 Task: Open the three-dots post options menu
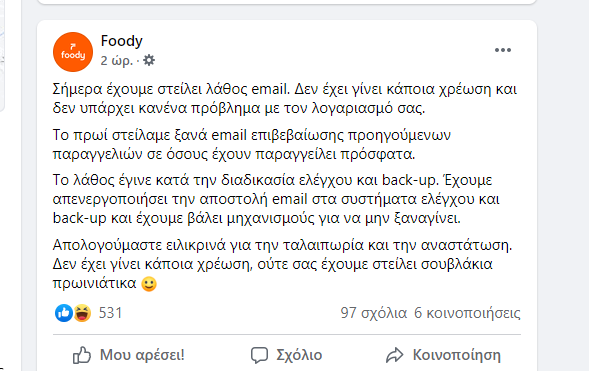(x=503, y=50)
